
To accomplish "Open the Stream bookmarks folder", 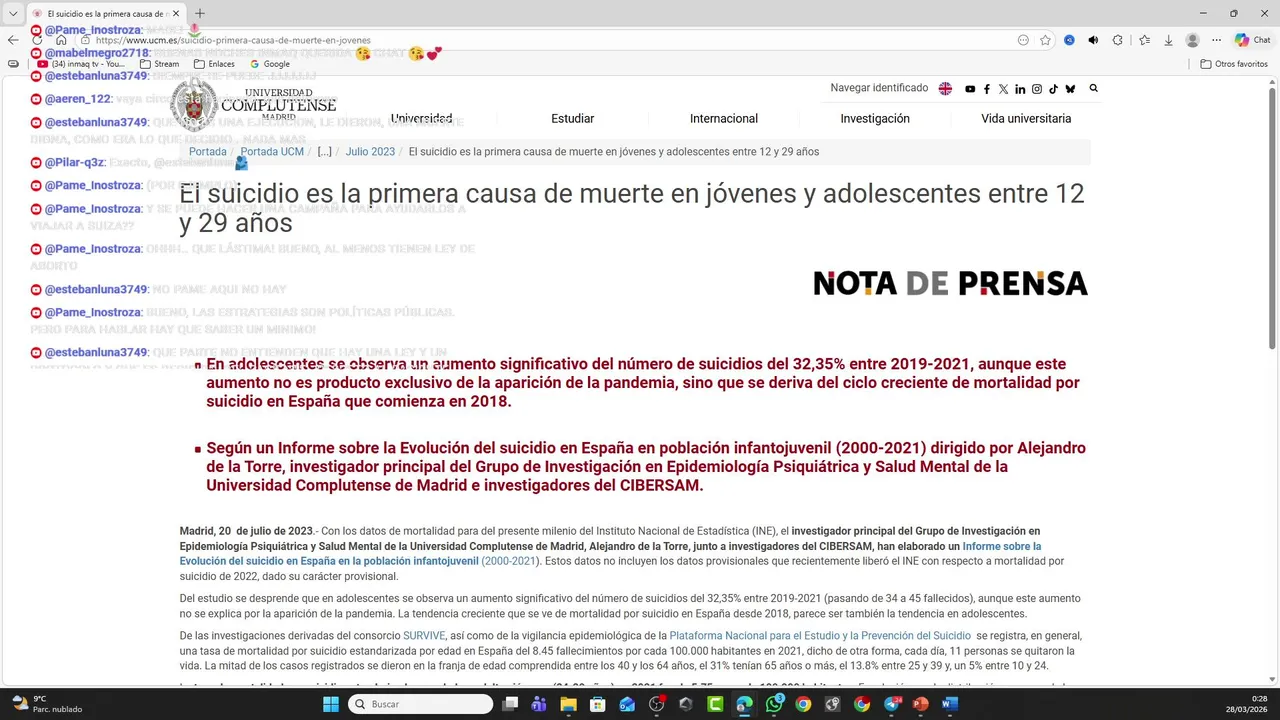I will tap(160, 64).
